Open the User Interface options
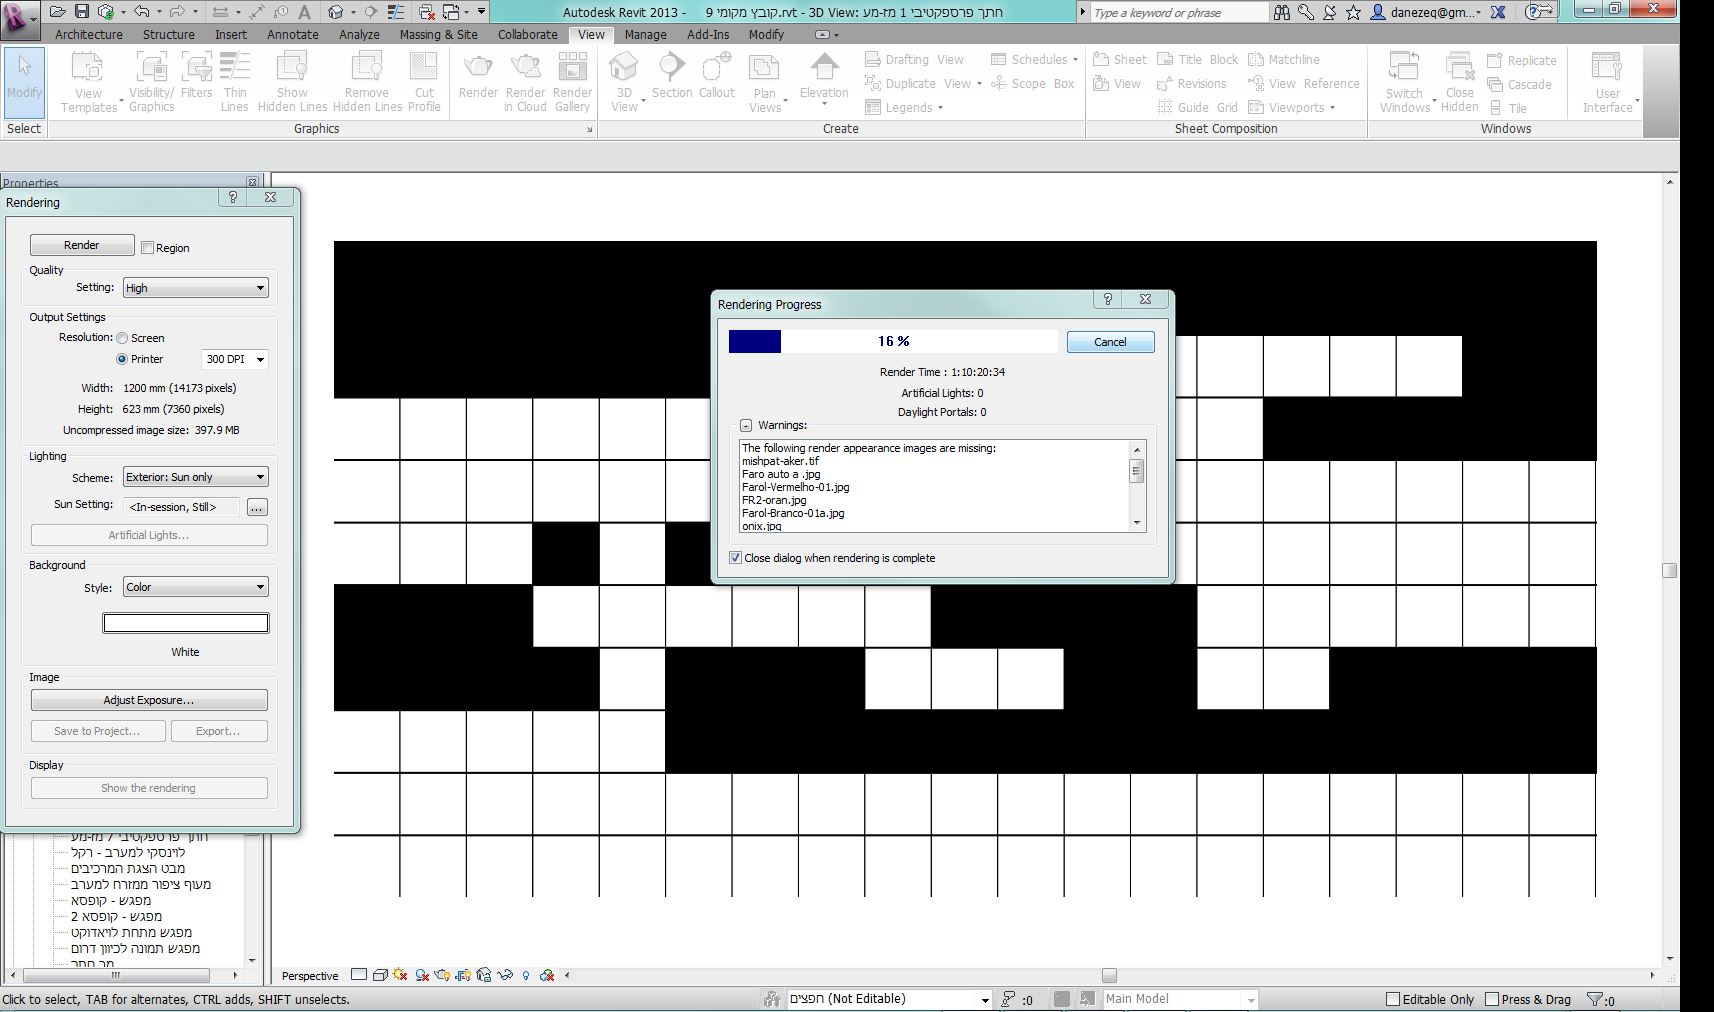 pos(1608,81)
